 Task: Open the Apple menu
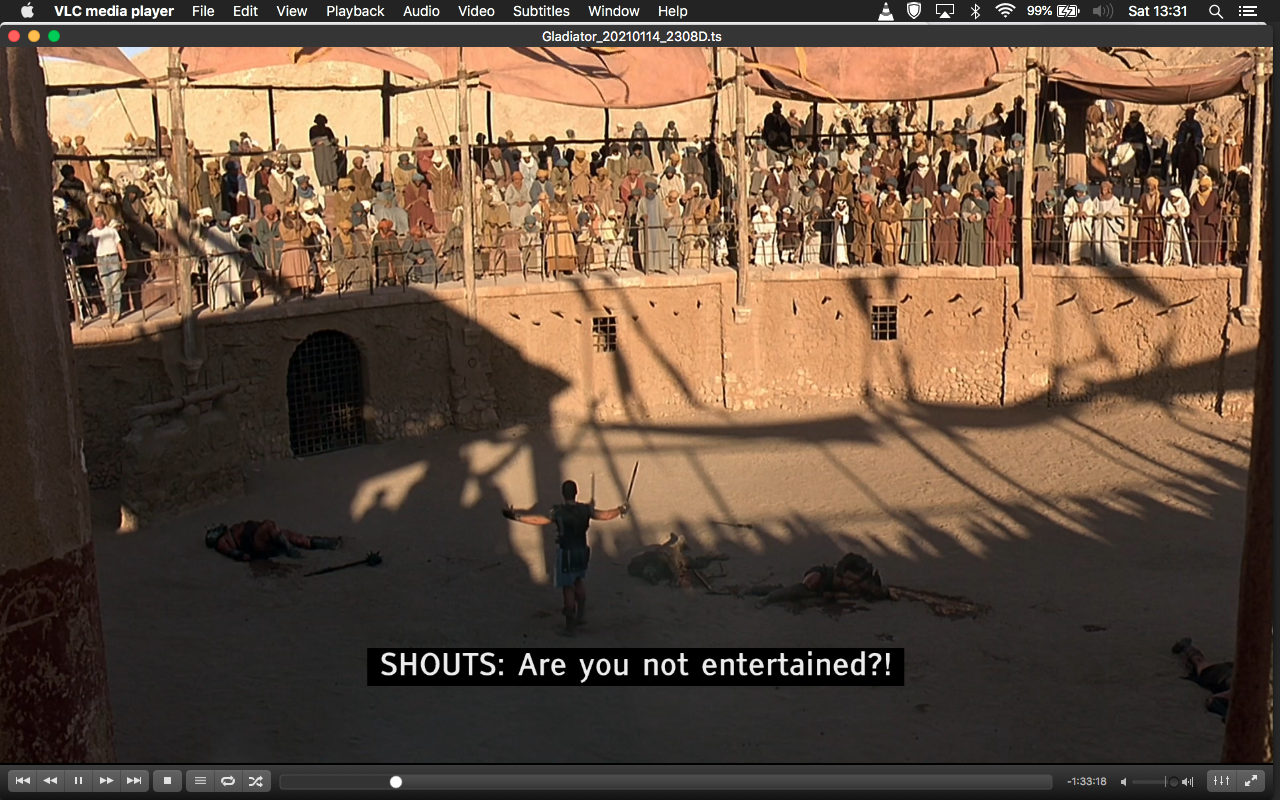click(x=27, y=11)
